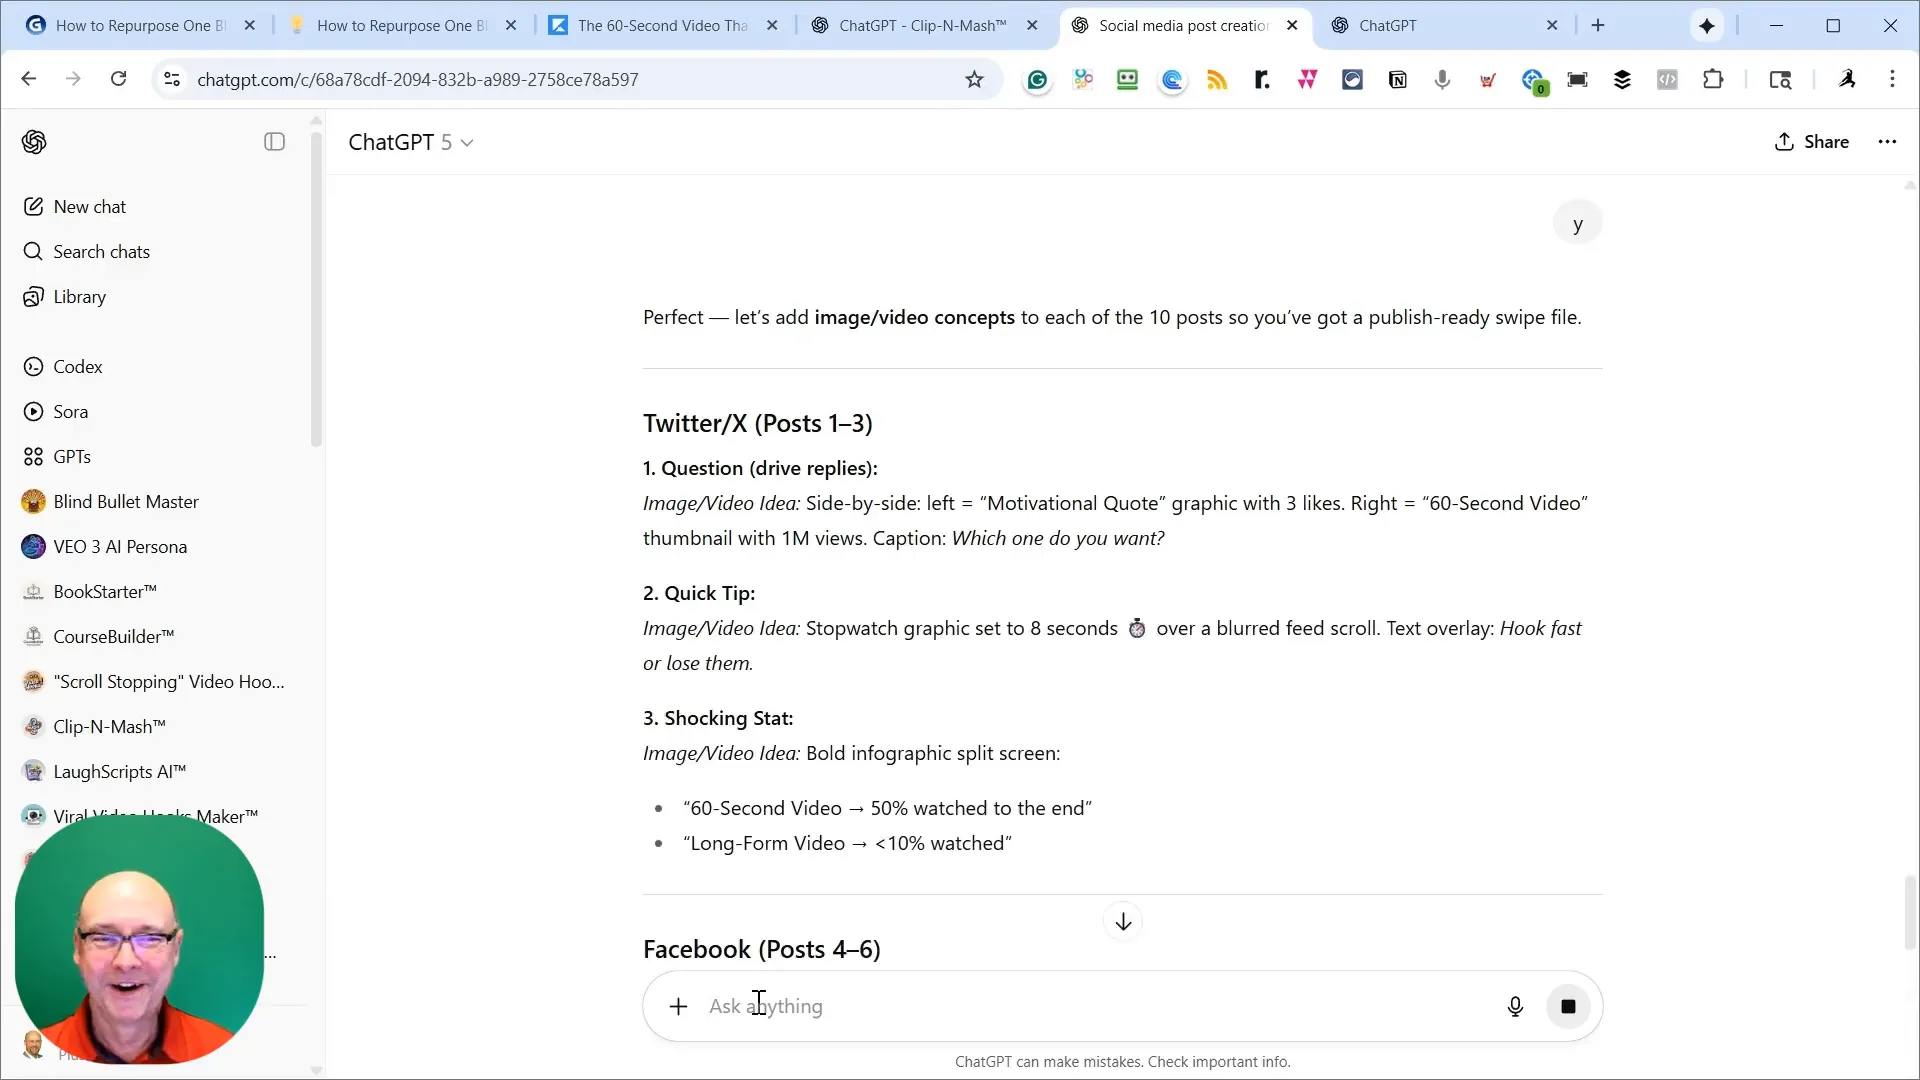
Task: Open the stacked layers extension icon
Action: pos(1622,80)
